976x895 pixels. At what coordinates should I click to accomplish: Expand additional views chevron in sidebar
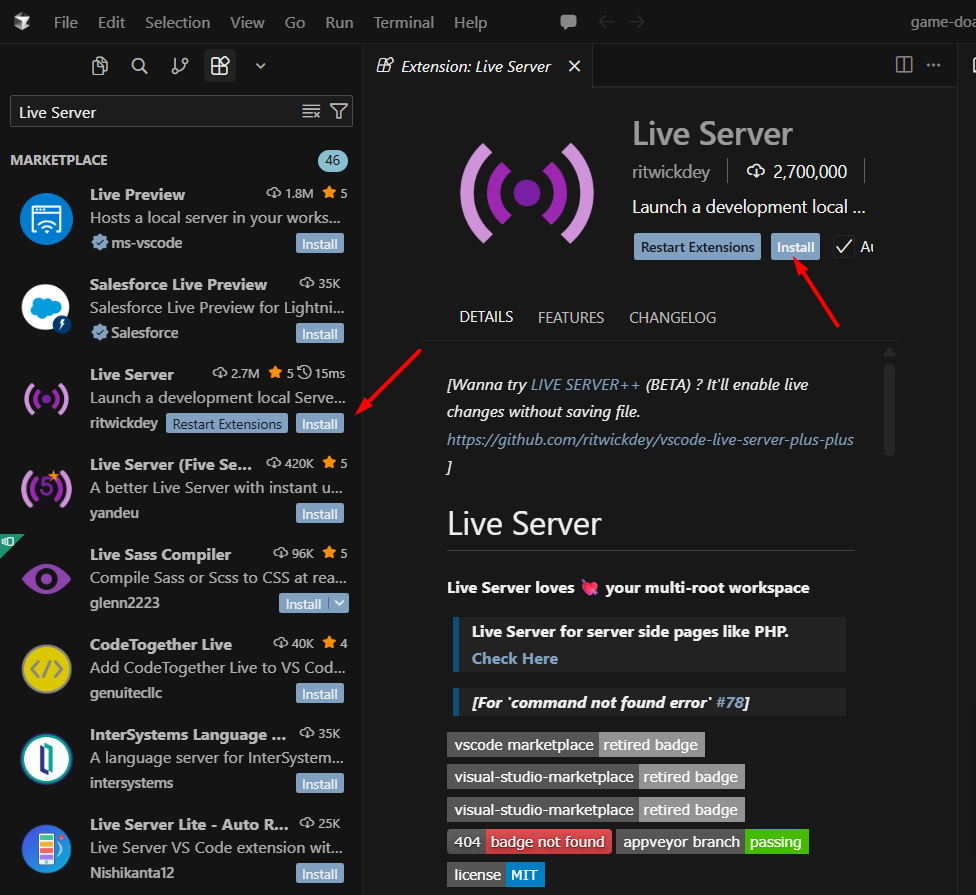click(260, 66)
